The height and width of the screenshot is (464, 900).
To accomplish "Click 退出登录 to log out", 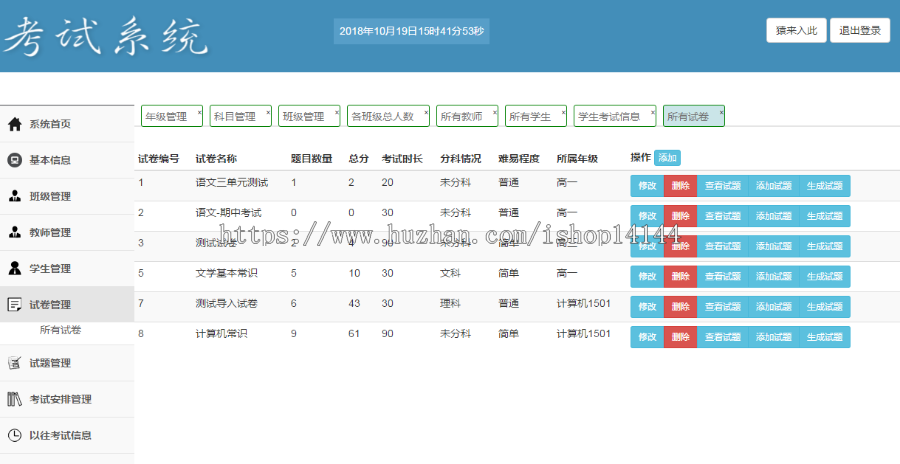I will 859,30.
